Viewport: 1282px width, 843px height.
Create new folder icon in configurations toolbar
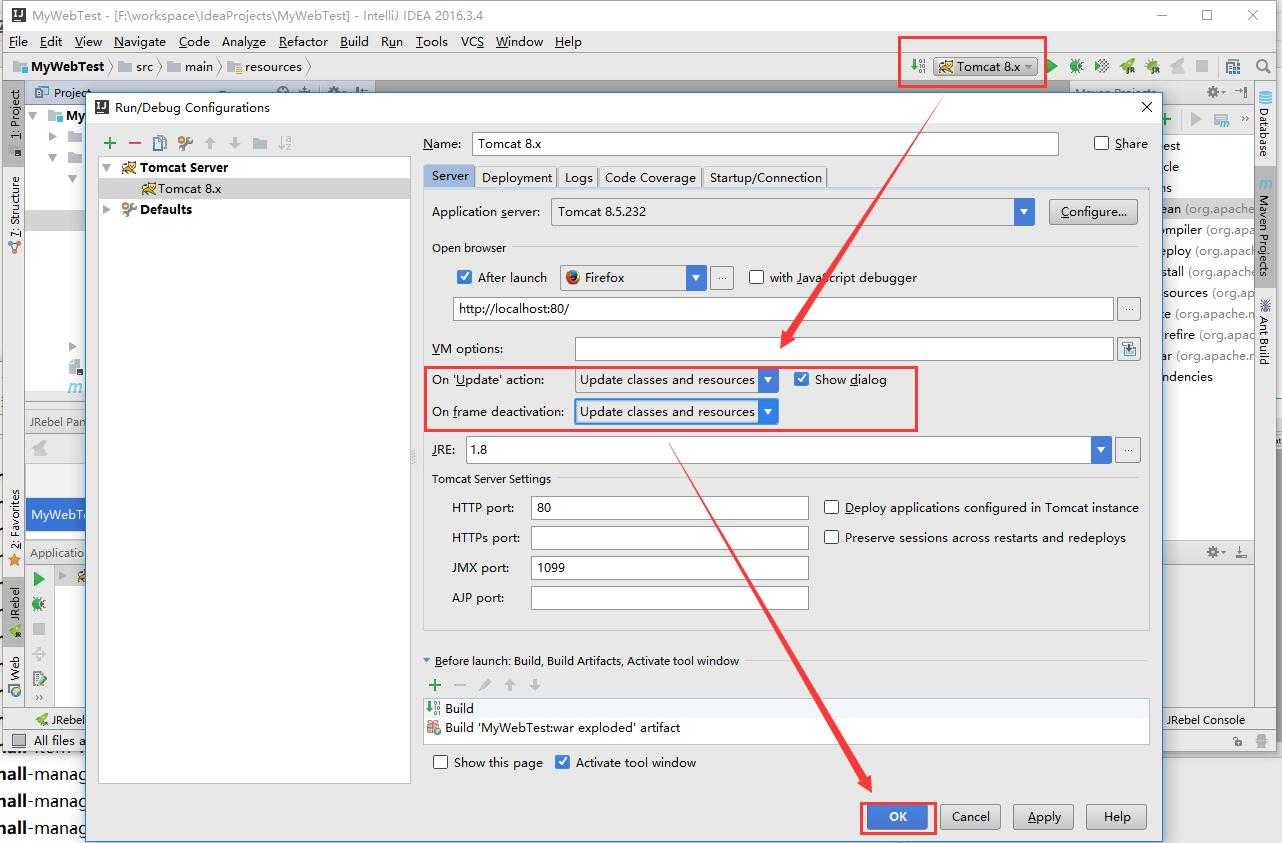pos(260,143)
